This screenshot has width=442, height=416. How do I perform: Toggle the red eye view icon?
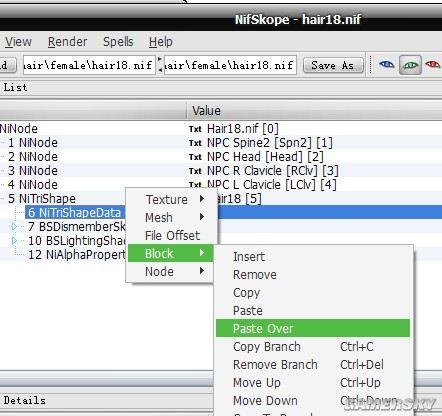[x=433, y=64]
